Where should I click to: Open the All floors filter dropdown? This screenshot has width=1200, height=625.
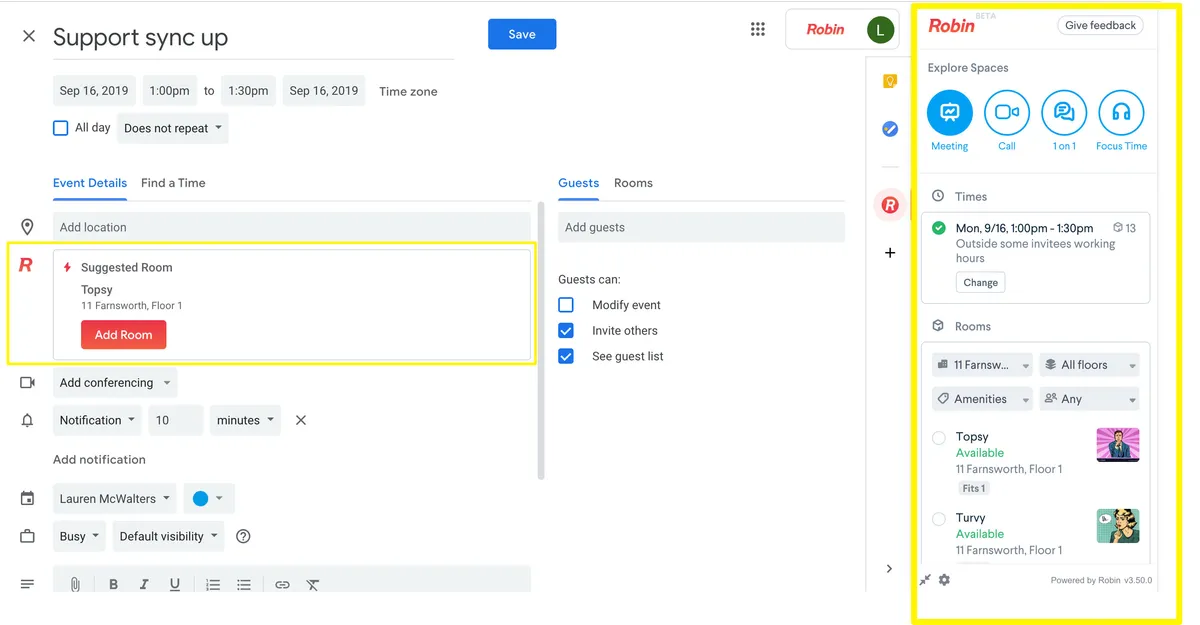click(x=1089, y=365)
